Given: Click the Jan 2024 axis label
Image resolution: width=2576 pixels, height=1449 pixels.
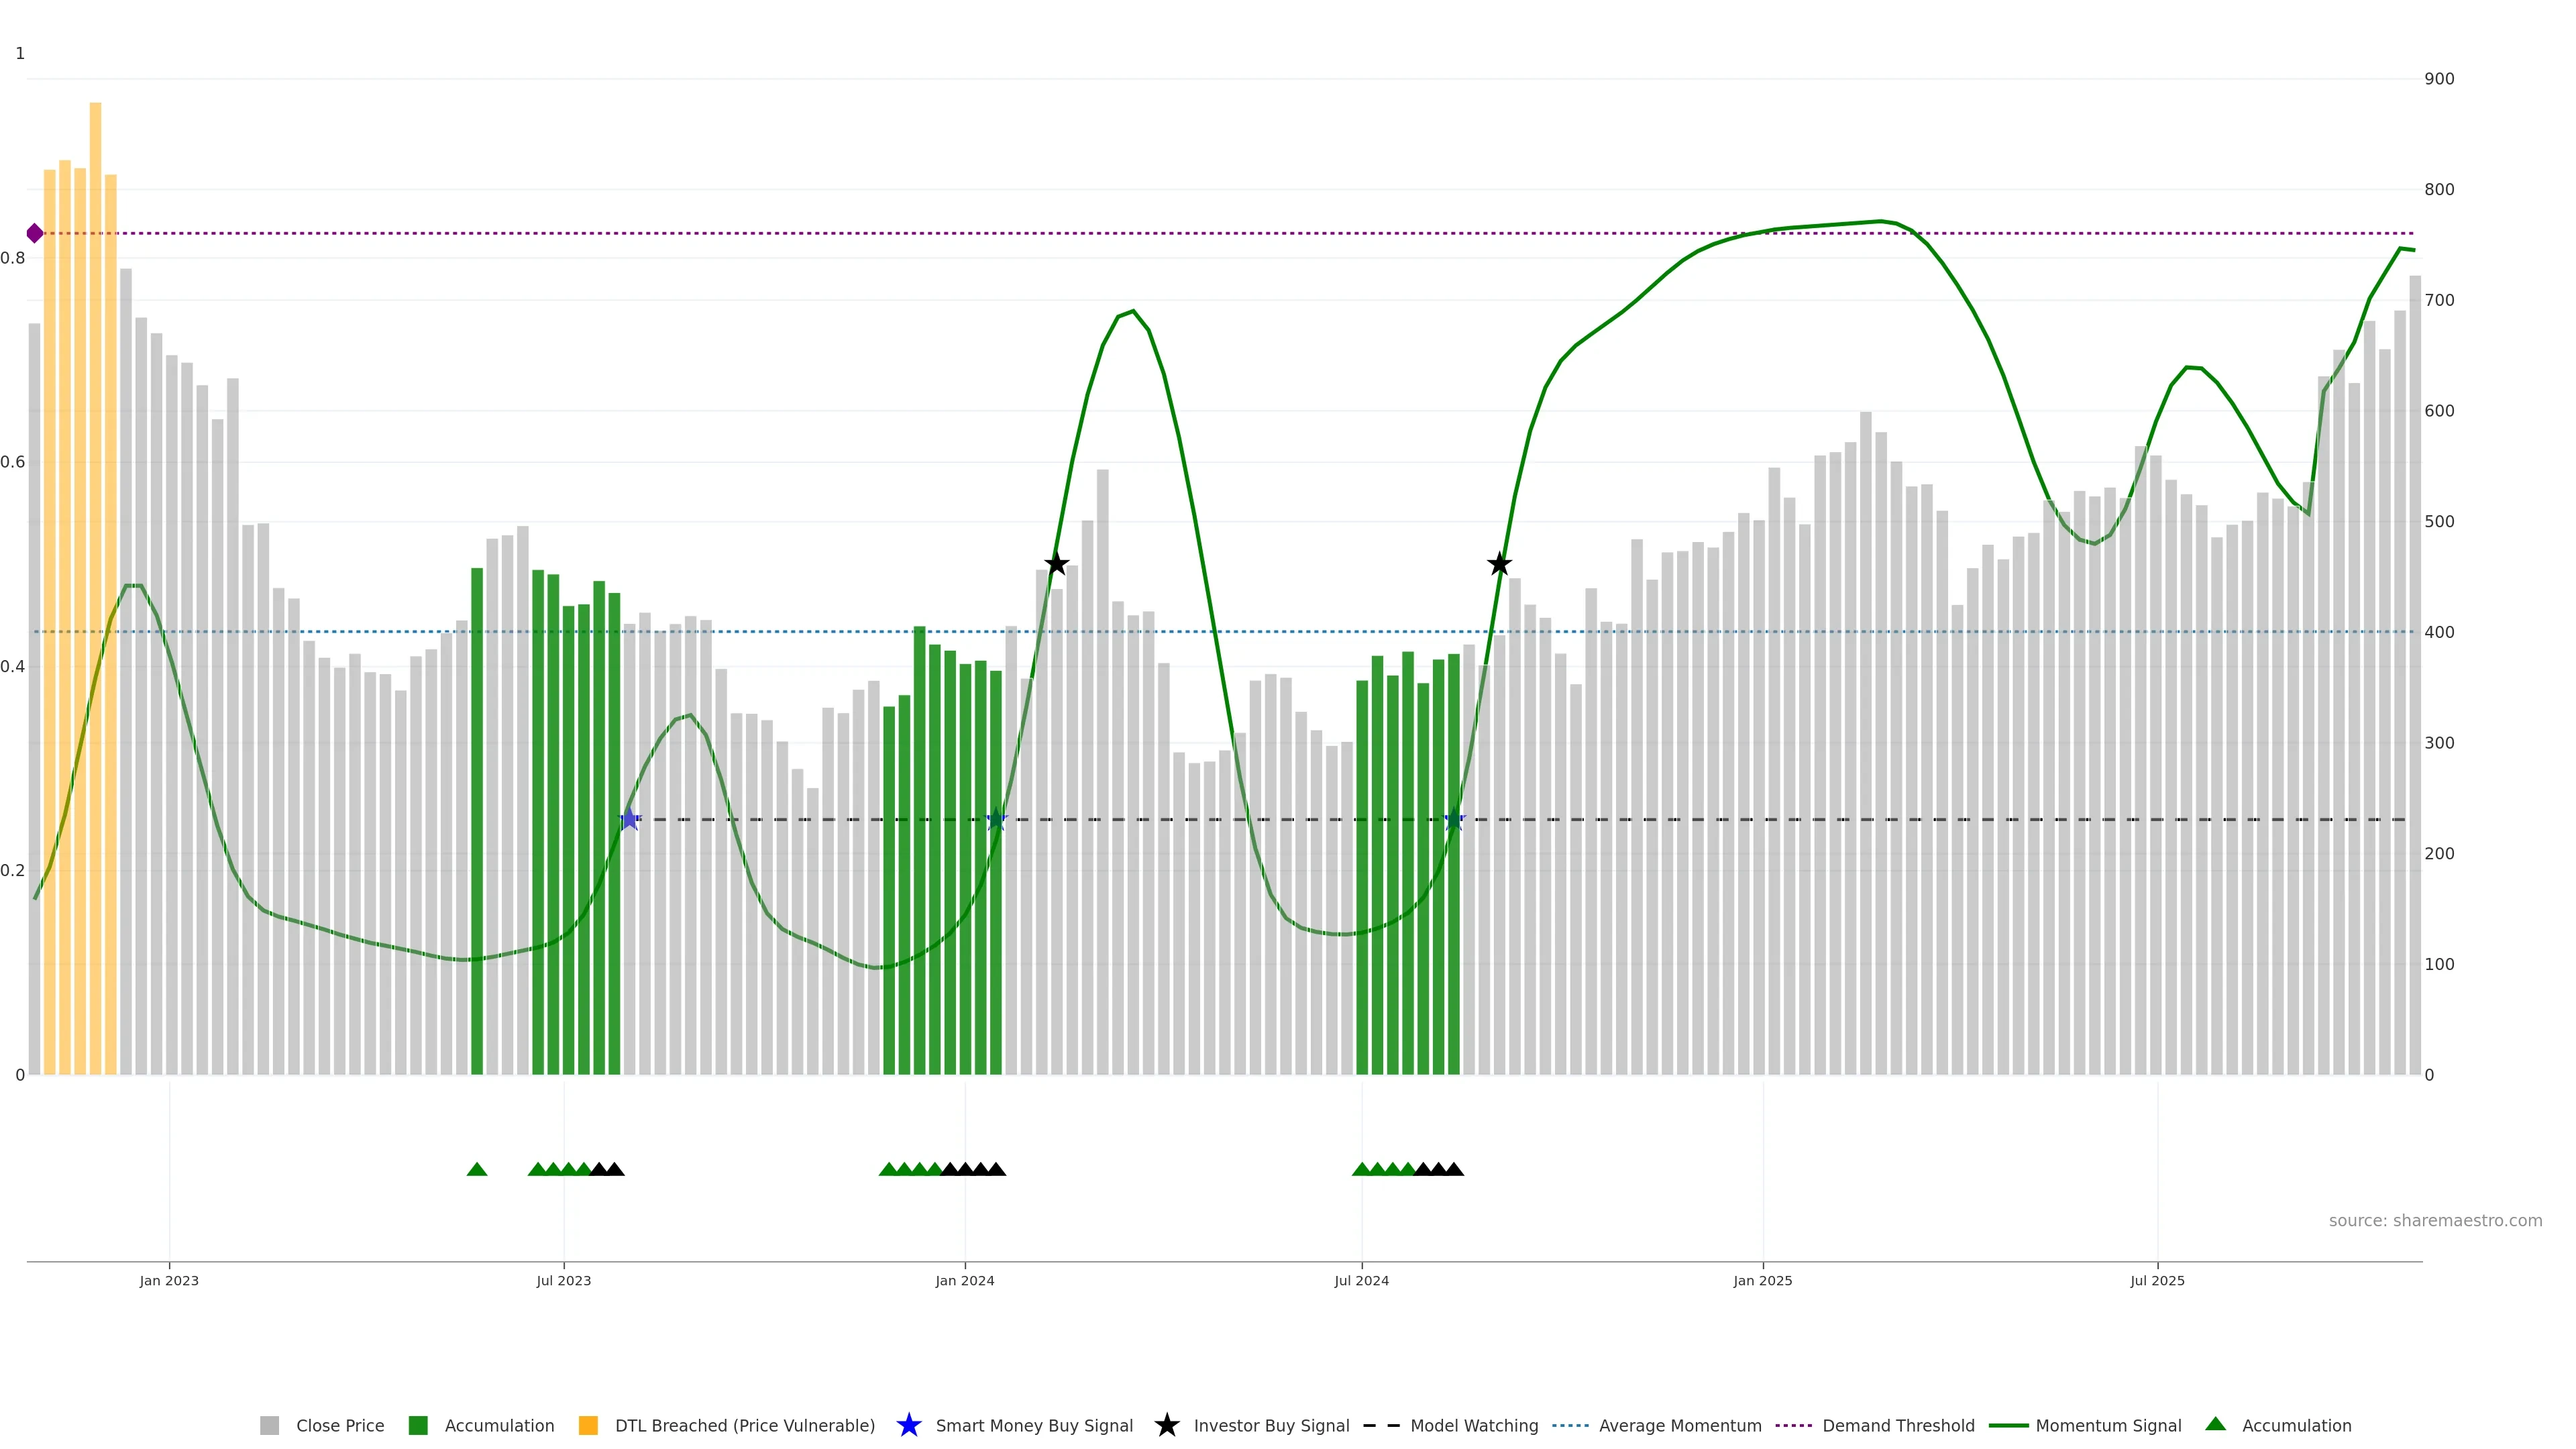Looking at the screenshot, I should coord(964,1280).
